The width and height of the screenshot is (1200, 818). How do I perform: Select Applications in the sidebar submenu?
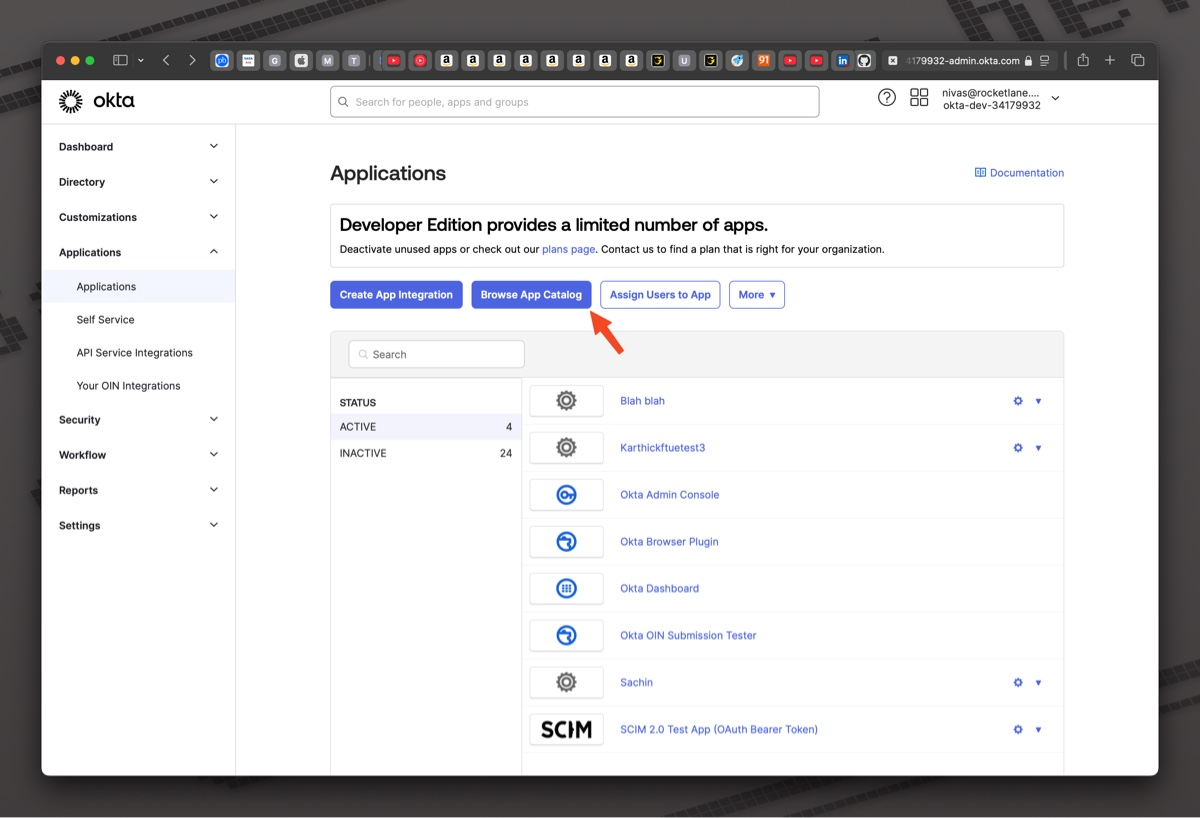pos(139,287)
